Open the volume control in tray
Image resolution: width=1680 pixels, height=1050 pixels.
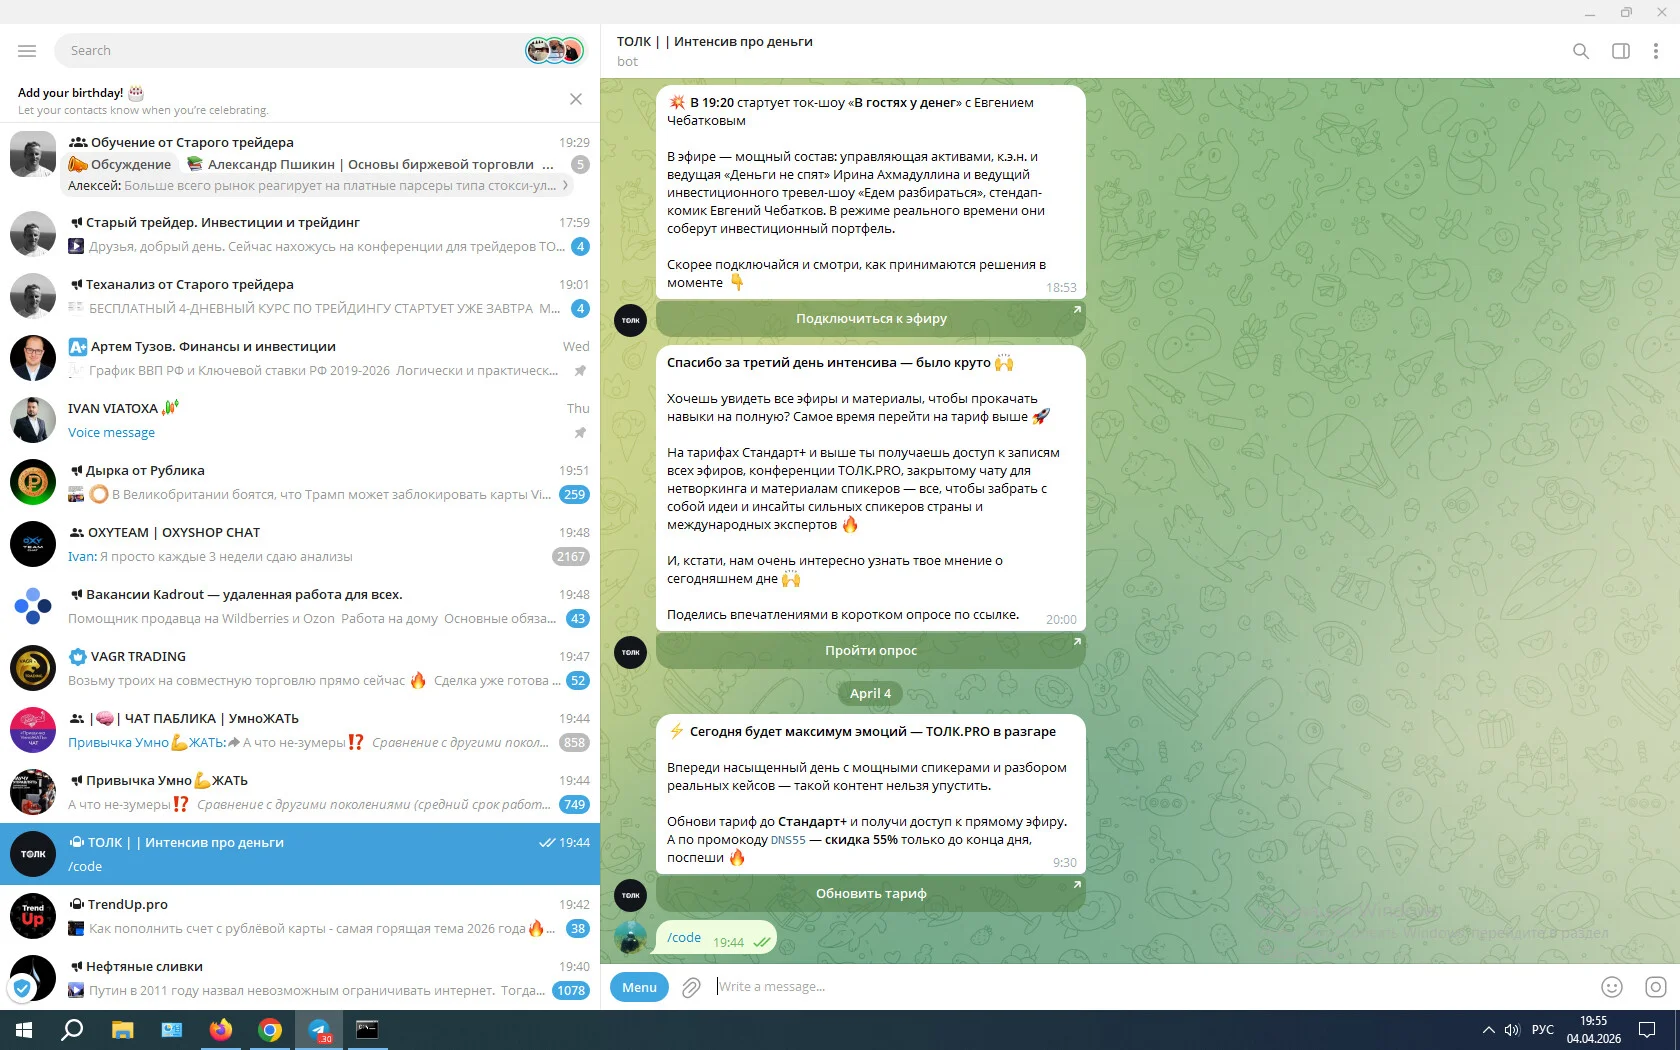[1512, 1030]
